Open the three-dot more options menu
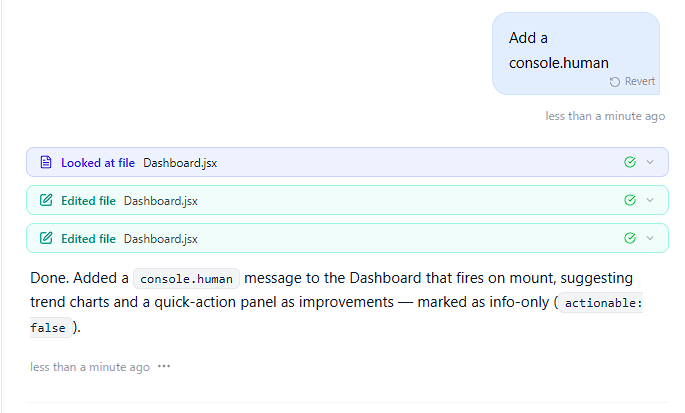 164,367
